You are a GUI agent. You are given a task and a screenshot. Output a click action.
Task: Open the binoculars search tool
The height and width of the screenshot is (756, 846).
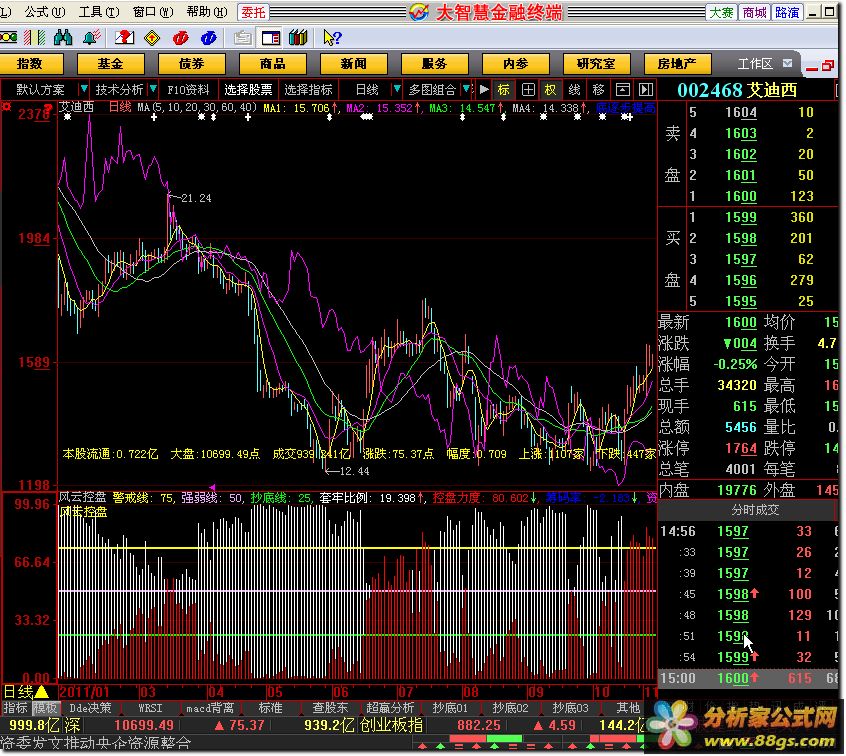click(63, 37)
